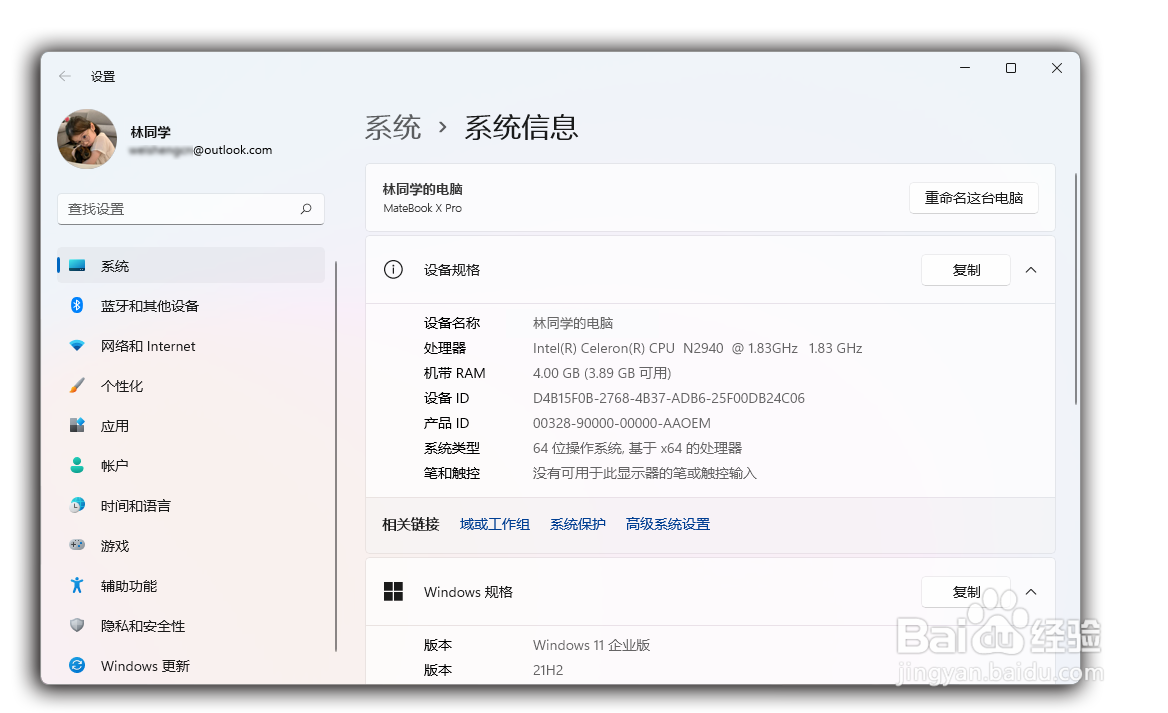Minimize the 设置 window
1168x713 pixels.
[x=965, y=68]
